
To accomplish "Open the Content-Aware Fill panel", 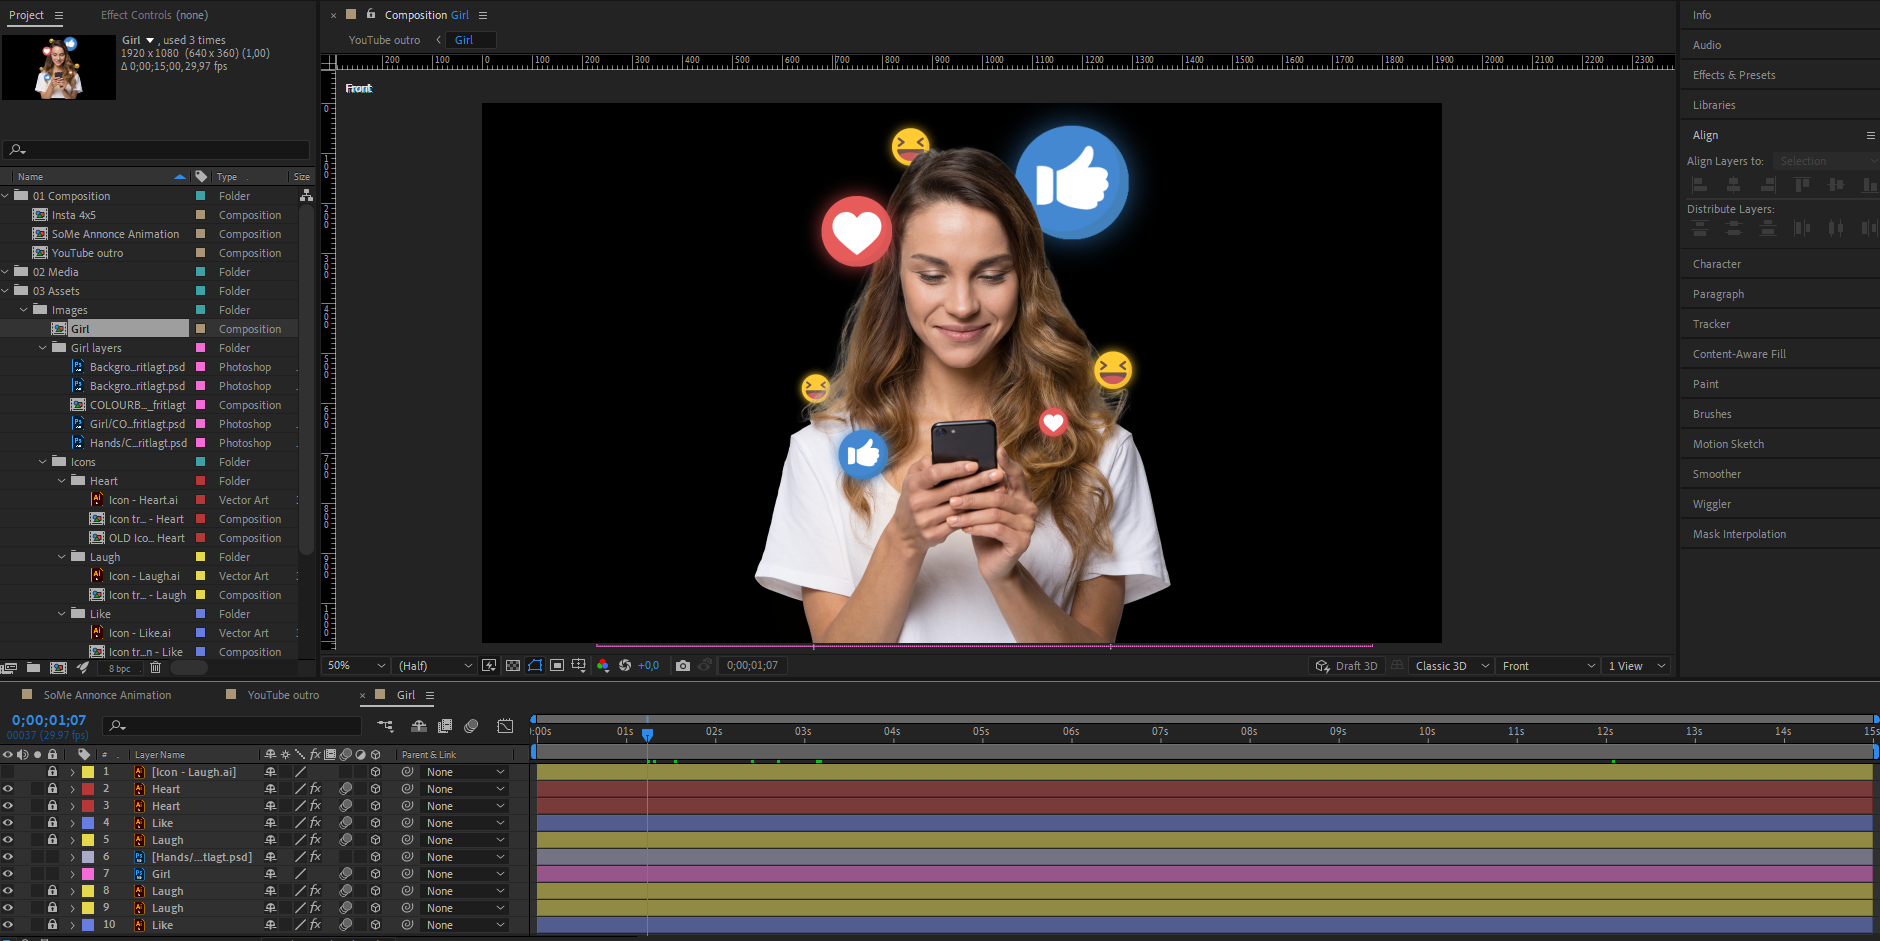I will point(1739,354).
